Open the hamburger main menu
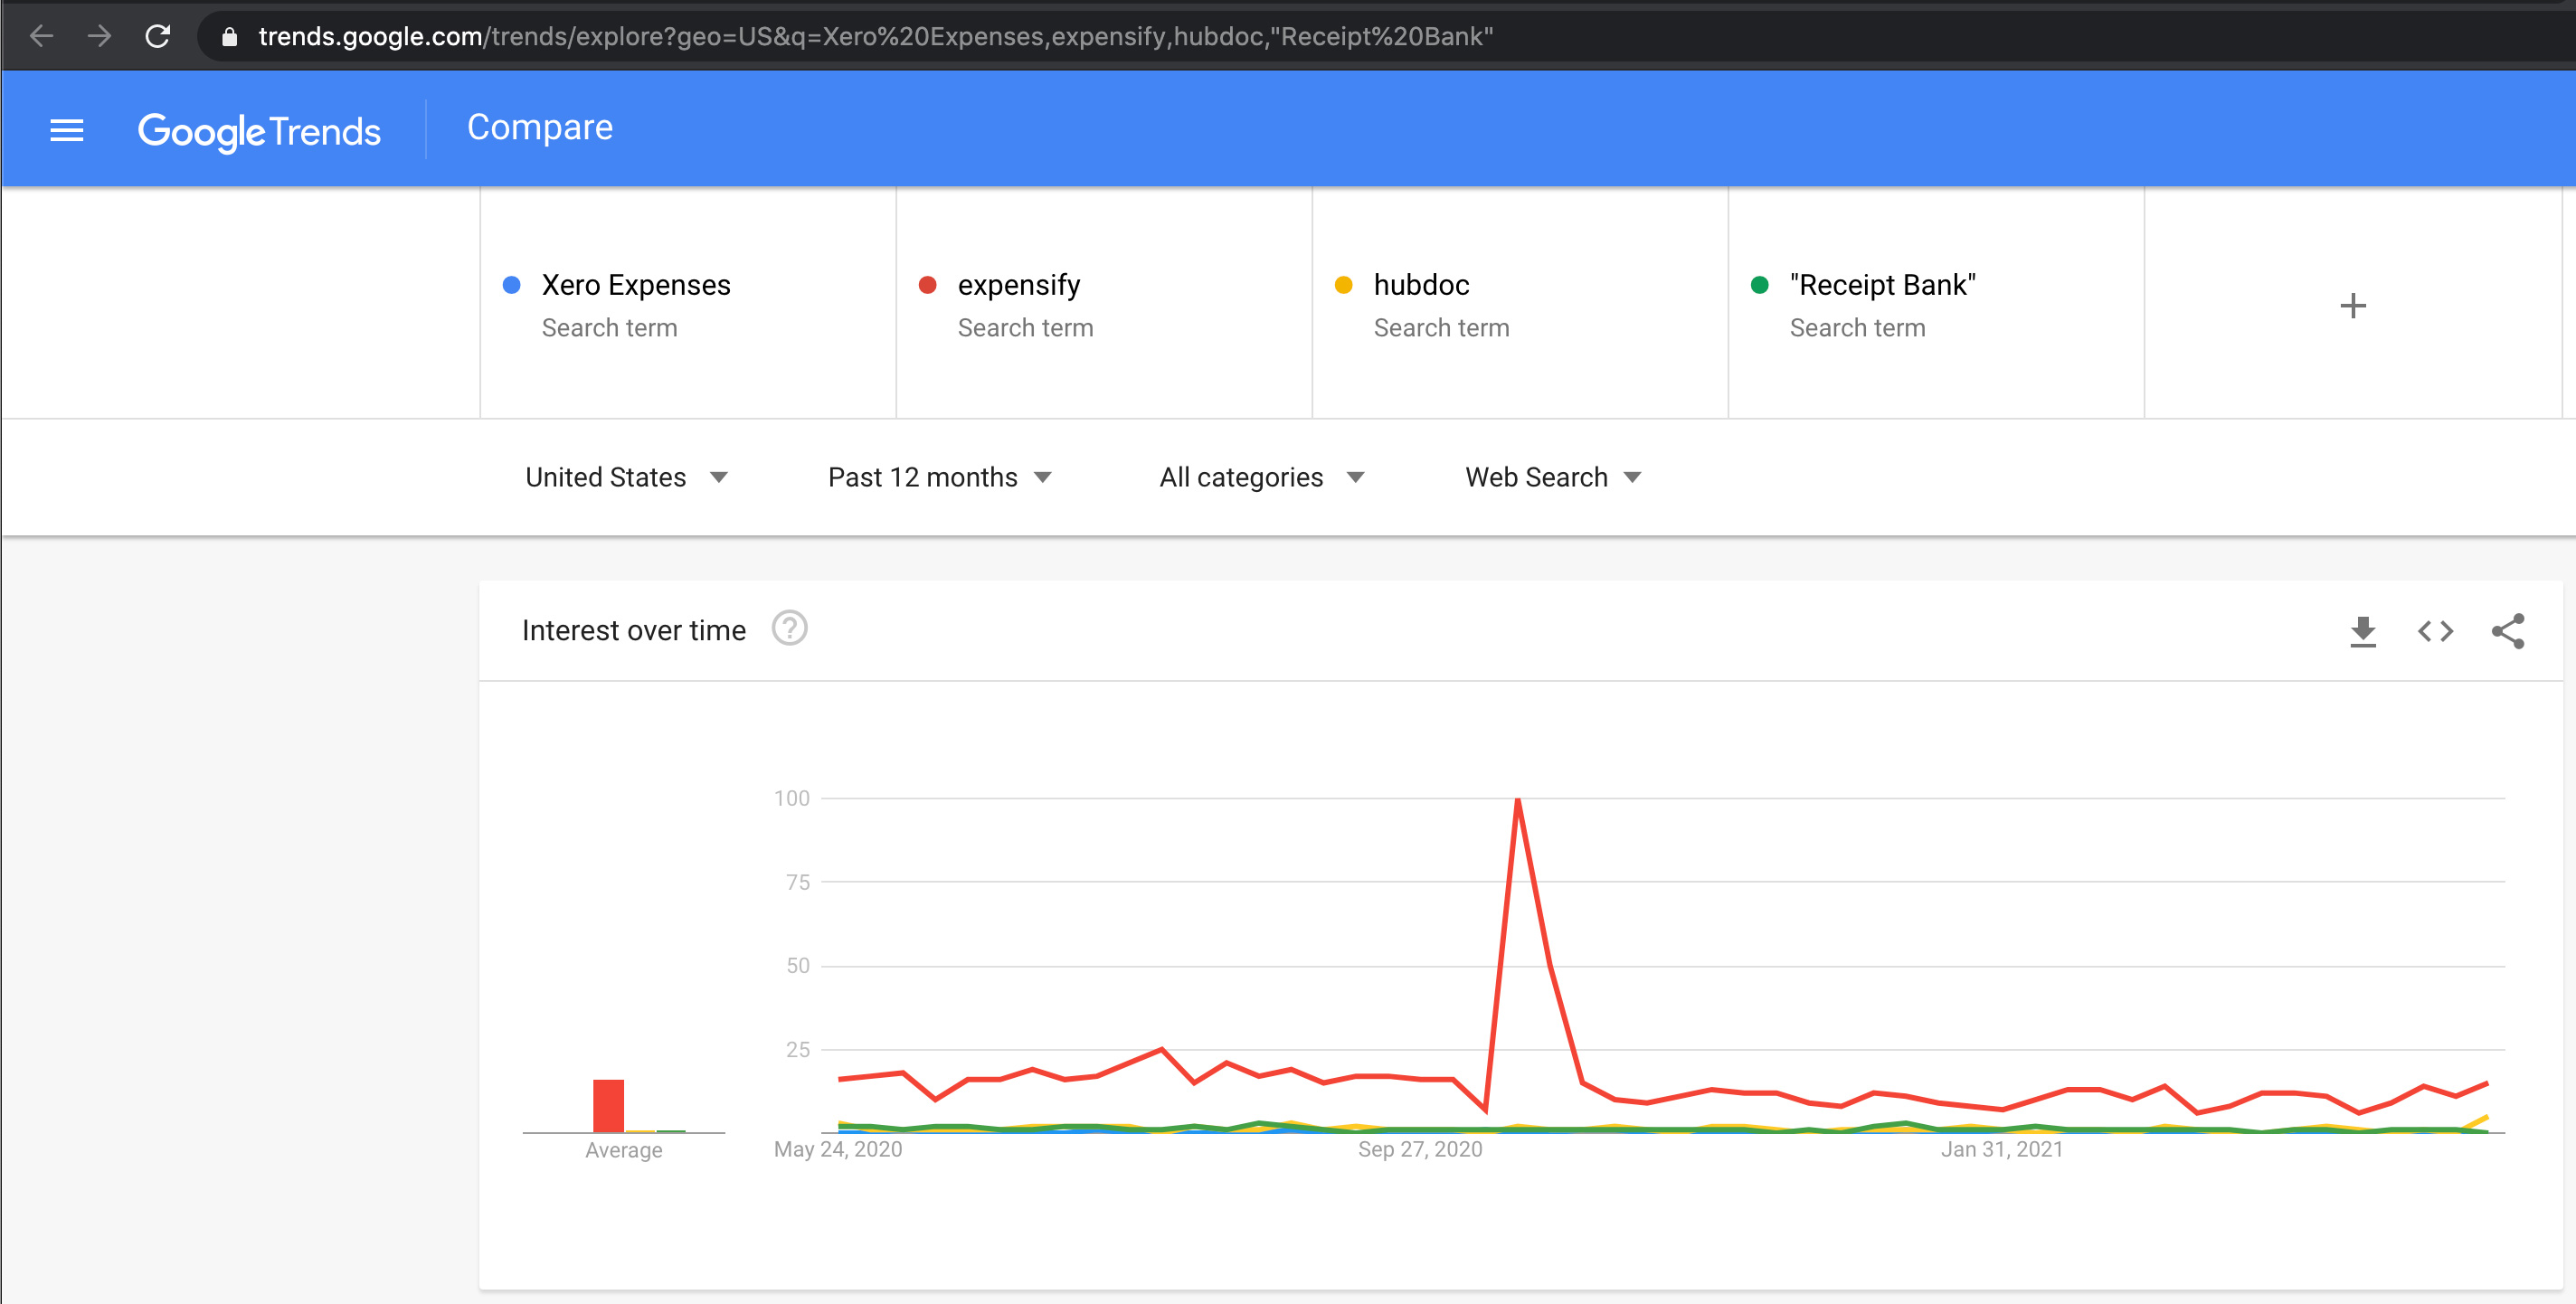The width and height of the screenshot is (2576, 1304). (66, 130)
